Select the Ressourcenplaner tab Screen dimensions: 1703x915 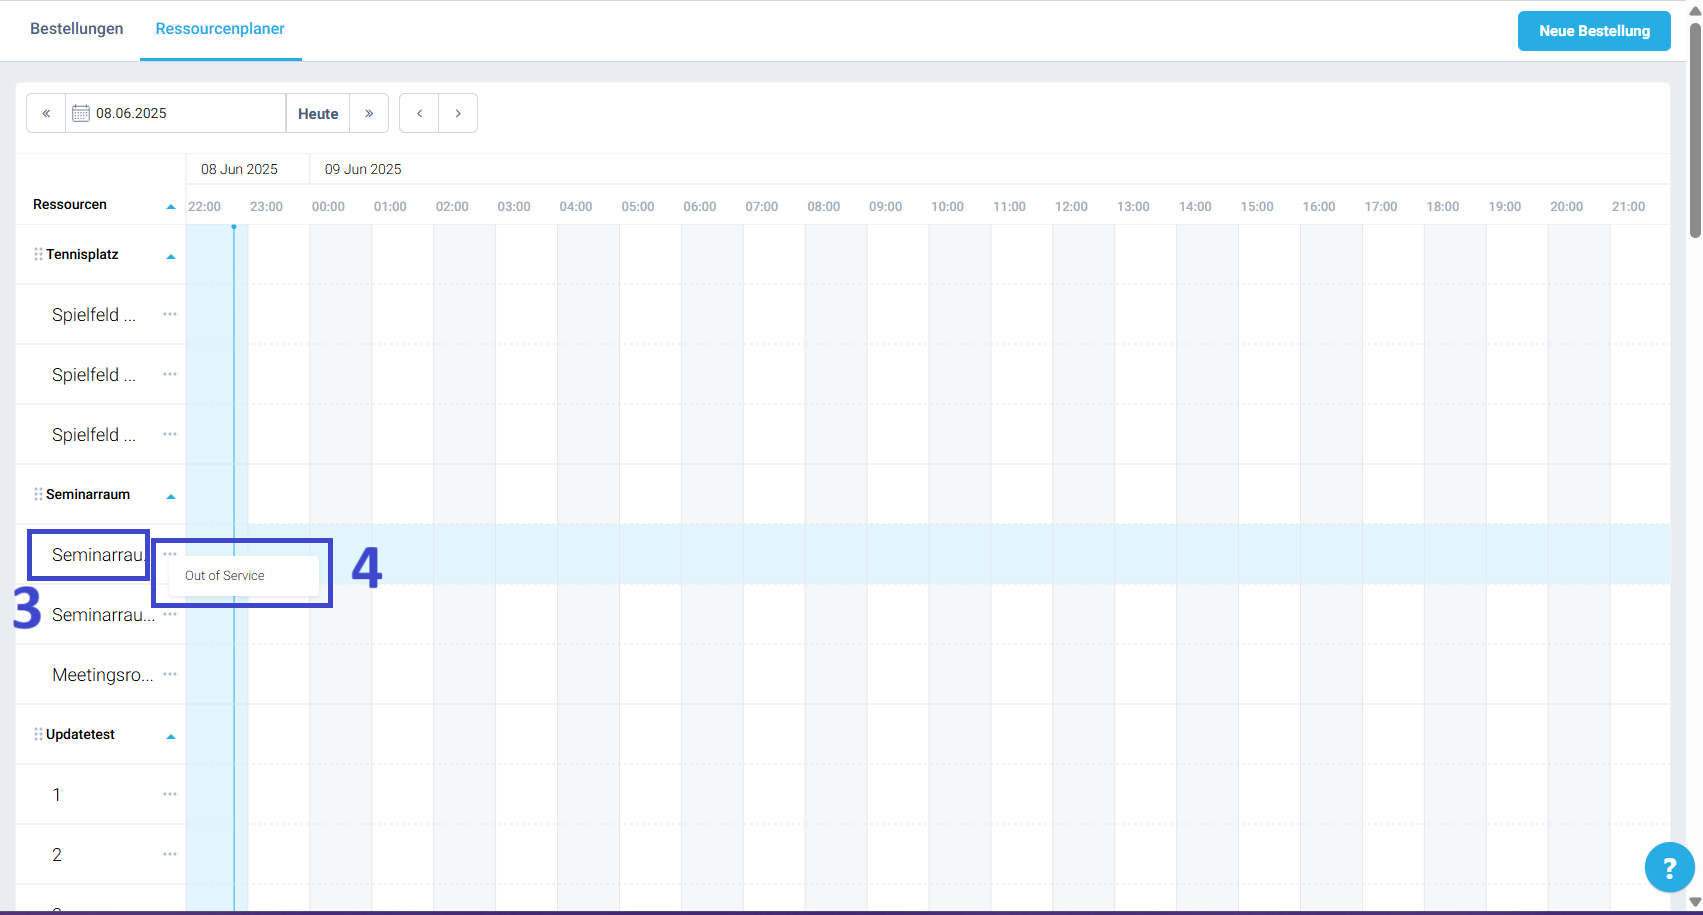pyautogui.click(x=220, y=29)
